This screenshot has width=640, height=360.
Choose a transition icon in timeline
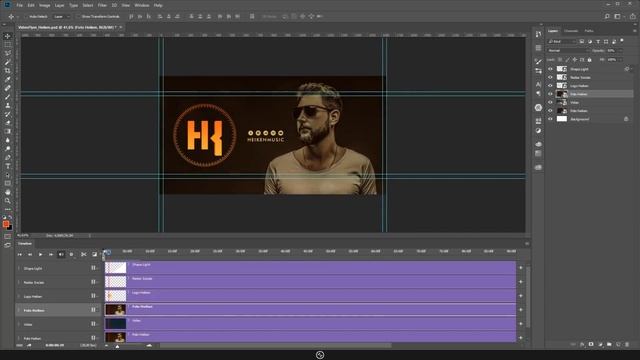point(95,254)
